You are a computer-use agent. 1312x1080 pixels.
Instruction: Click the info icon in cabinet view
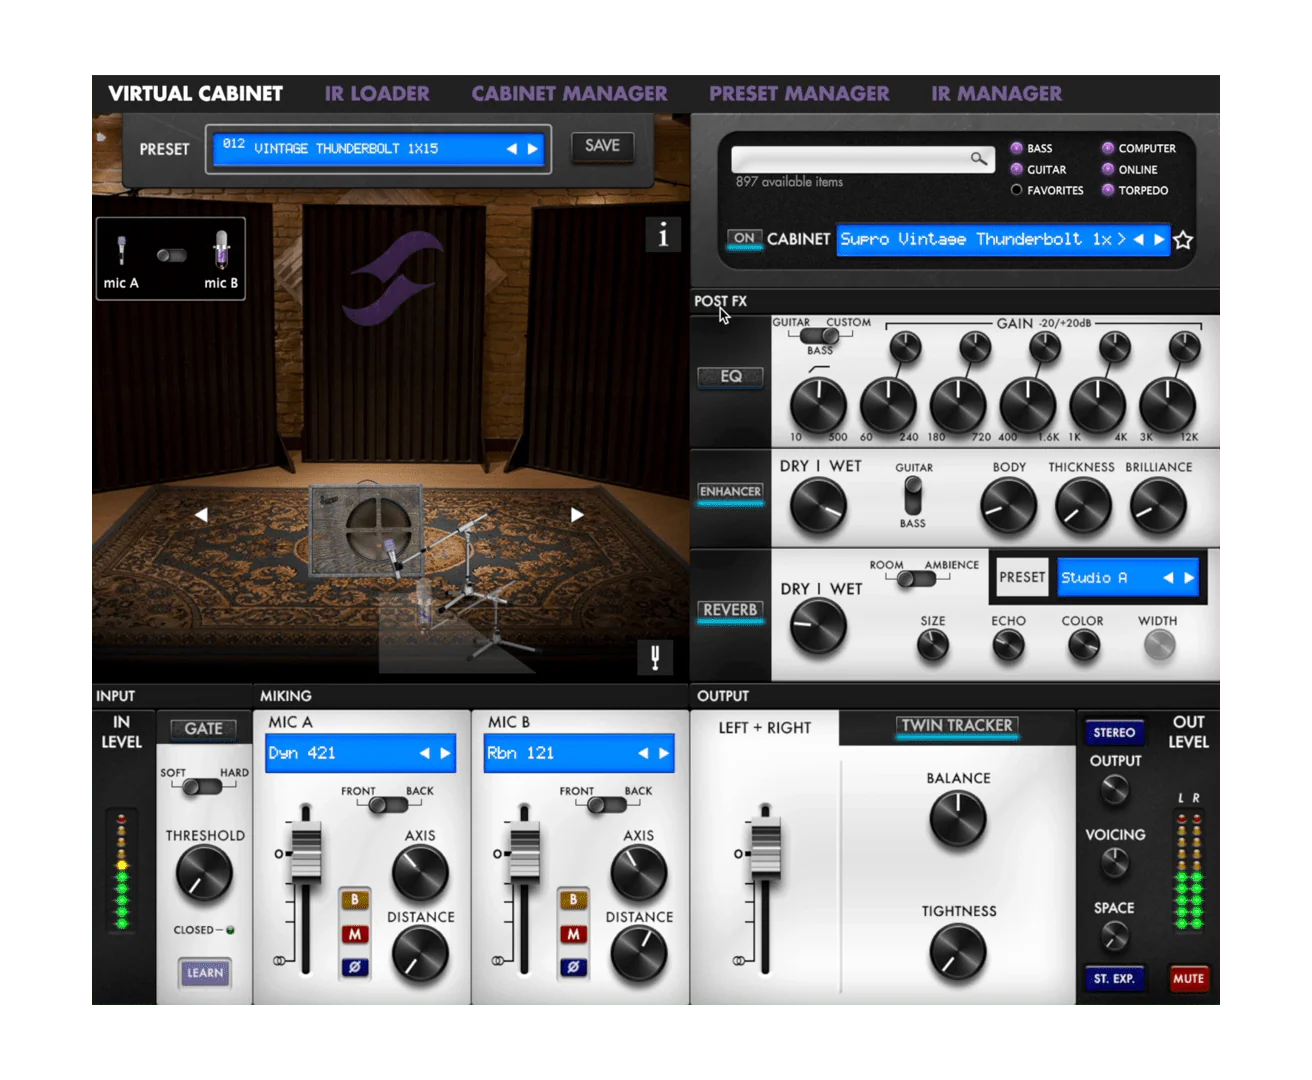[662, 235]
